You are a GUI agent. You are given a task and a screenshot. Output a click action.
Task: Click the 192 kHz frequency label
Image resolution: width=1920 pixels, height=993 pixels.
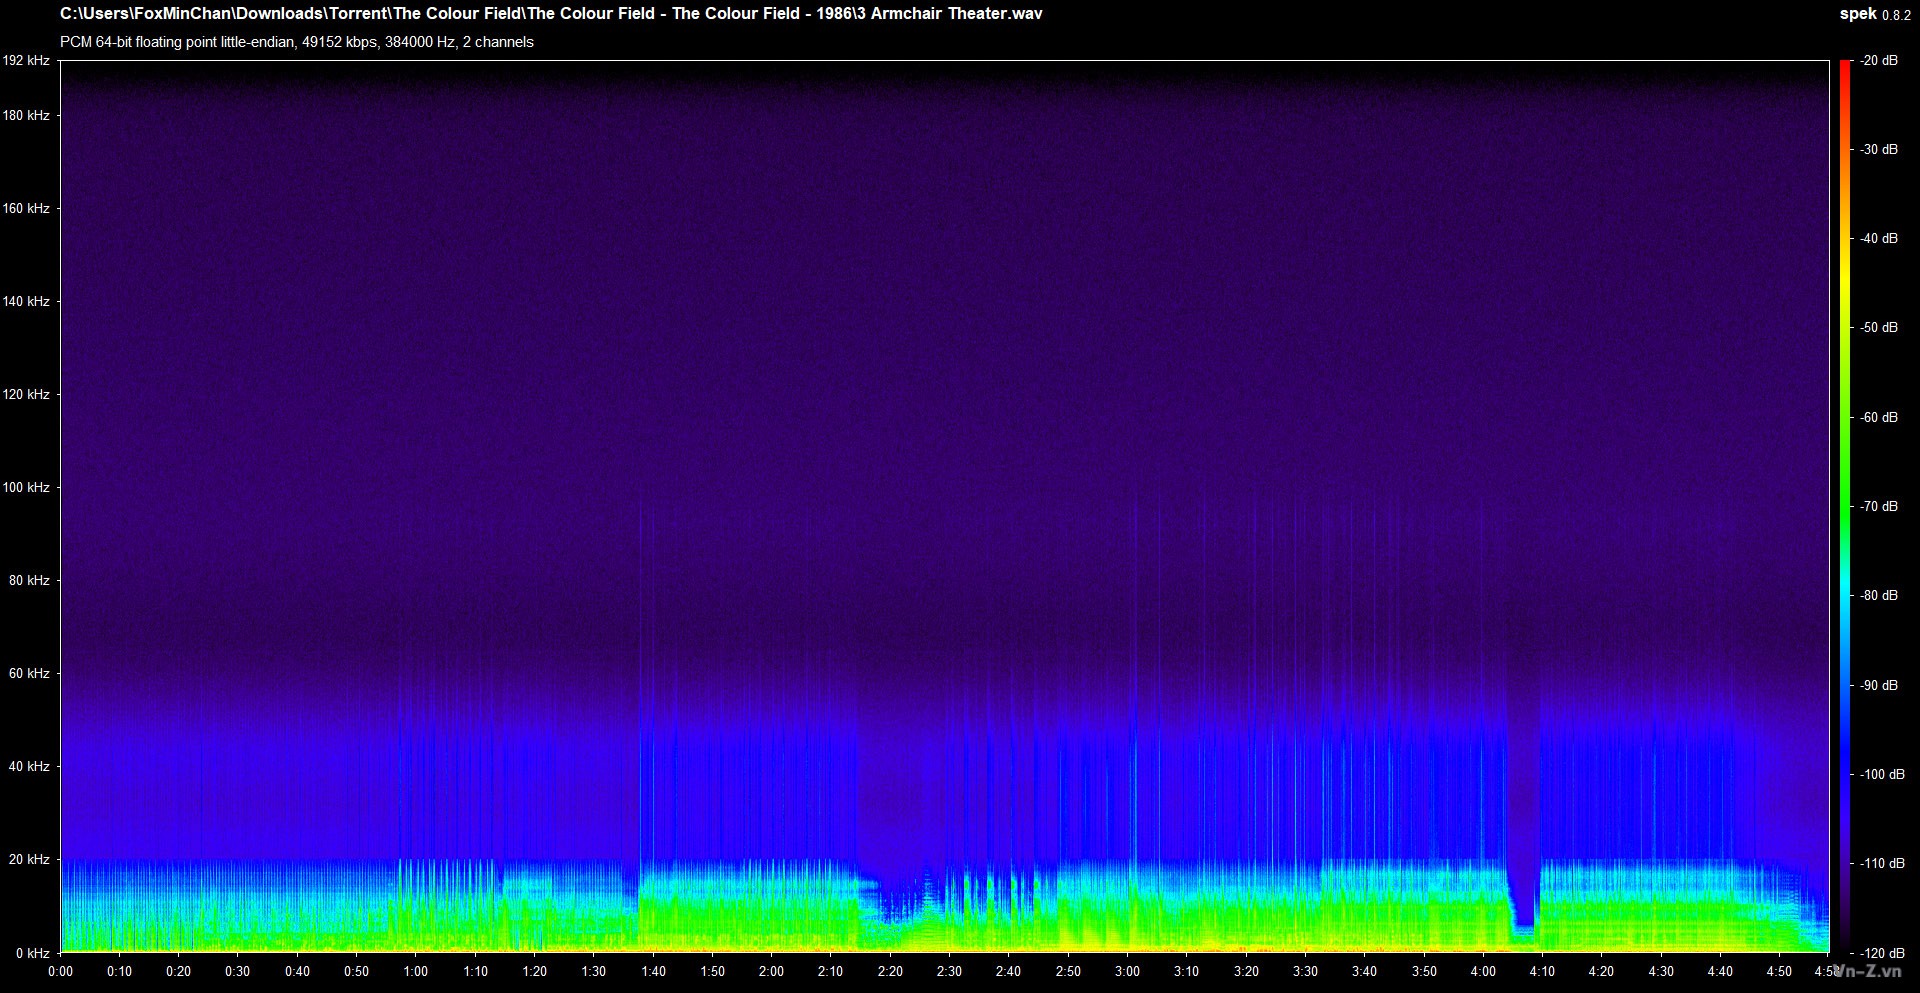coord(26,61)
